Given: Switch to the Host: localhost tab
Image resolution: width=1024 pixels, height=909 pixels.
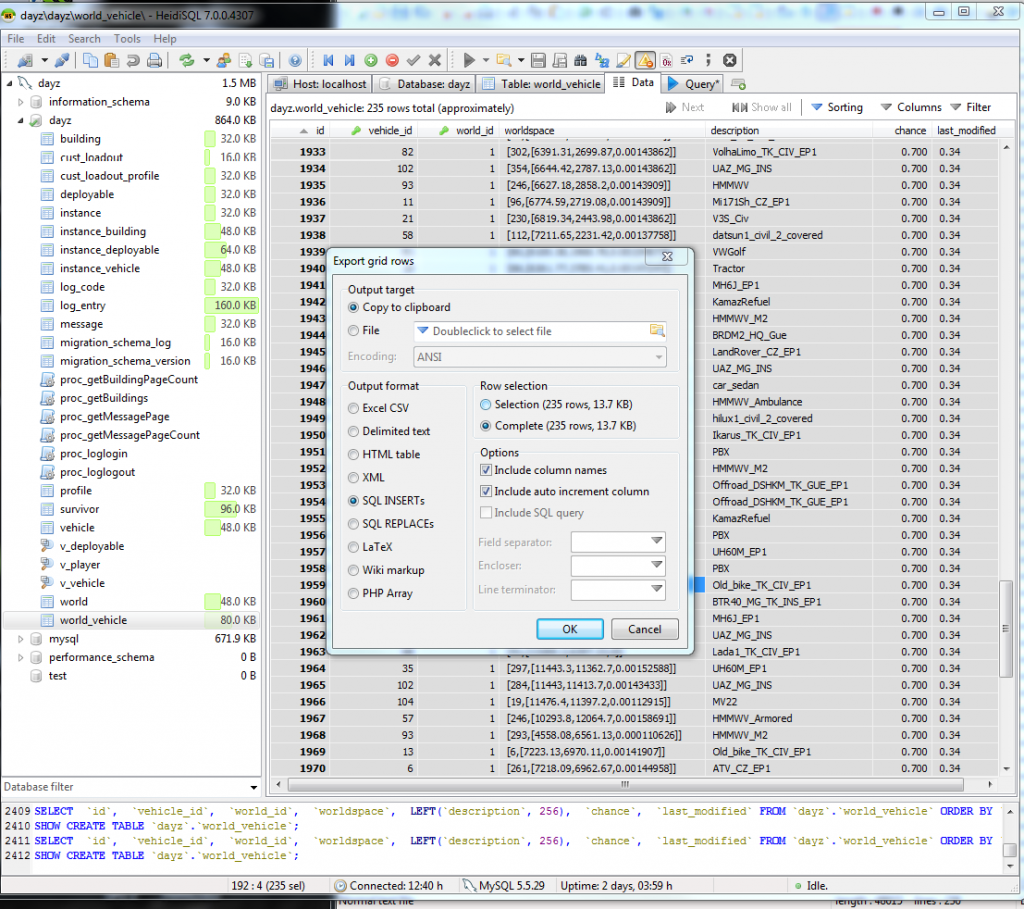Looking at the screenshot, I should pos(320,84).
